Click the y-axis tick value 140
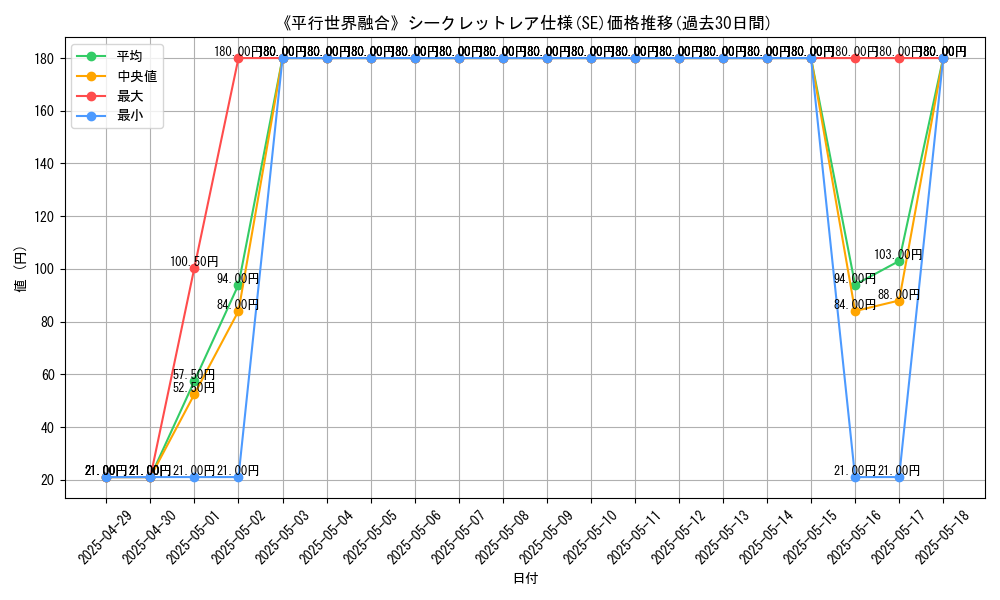Viewport: 1000px width, 600px height. [45, 164]
